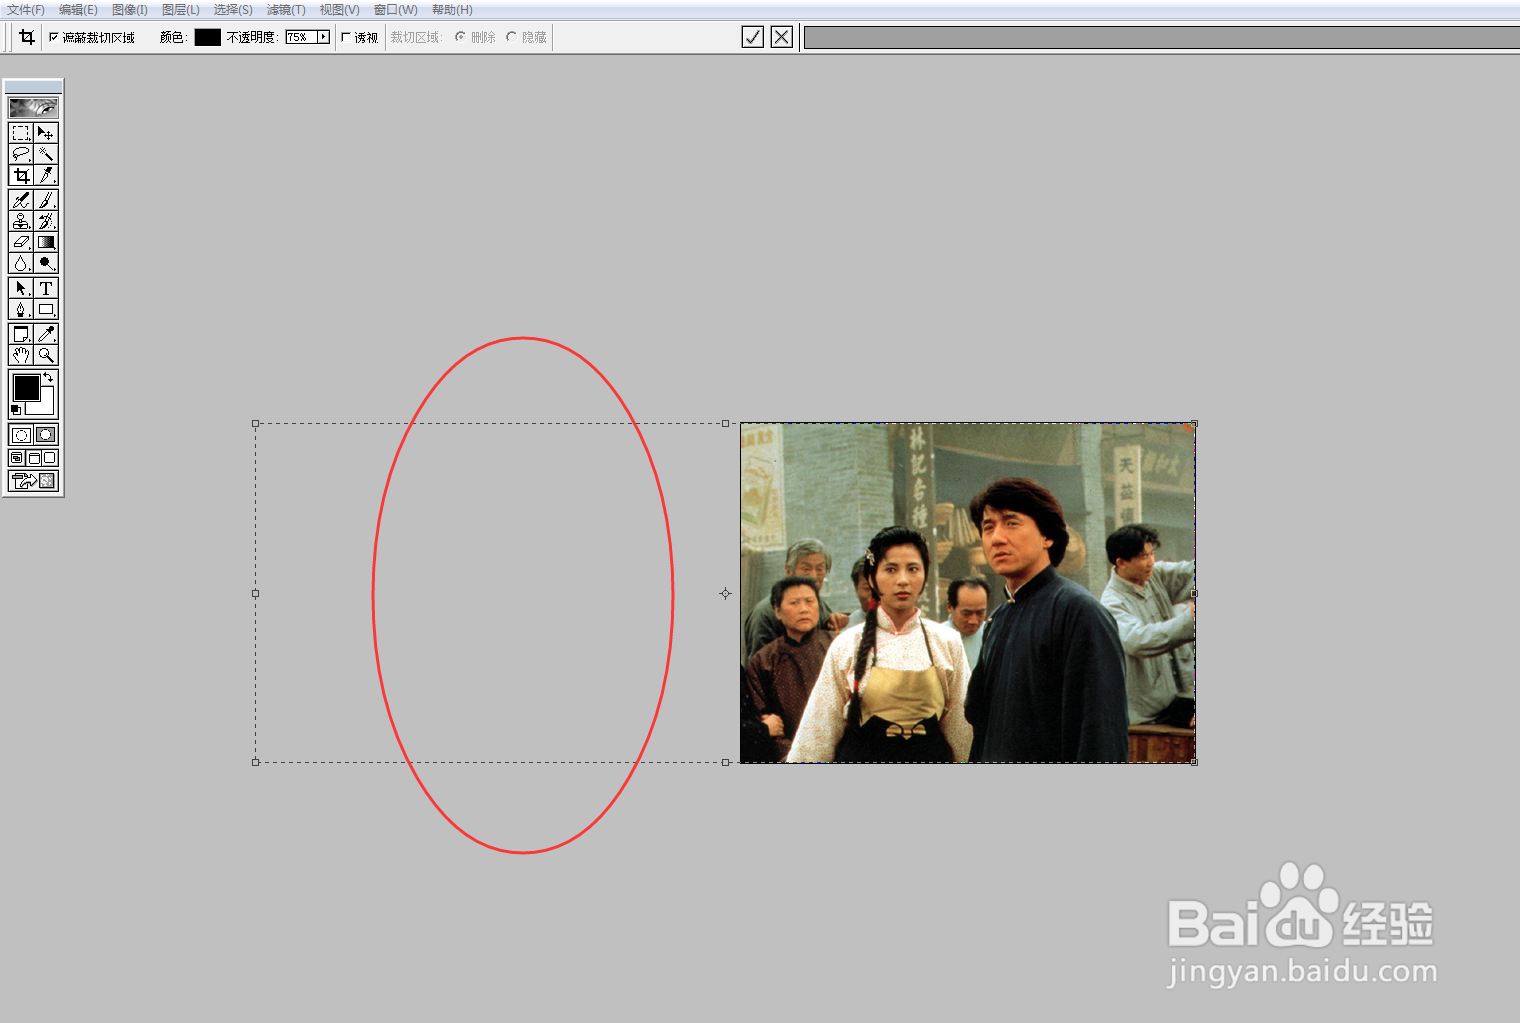Click the crop box top-left corner handle
This screenshot has height=1023, width=1520.
coord(256,424)
